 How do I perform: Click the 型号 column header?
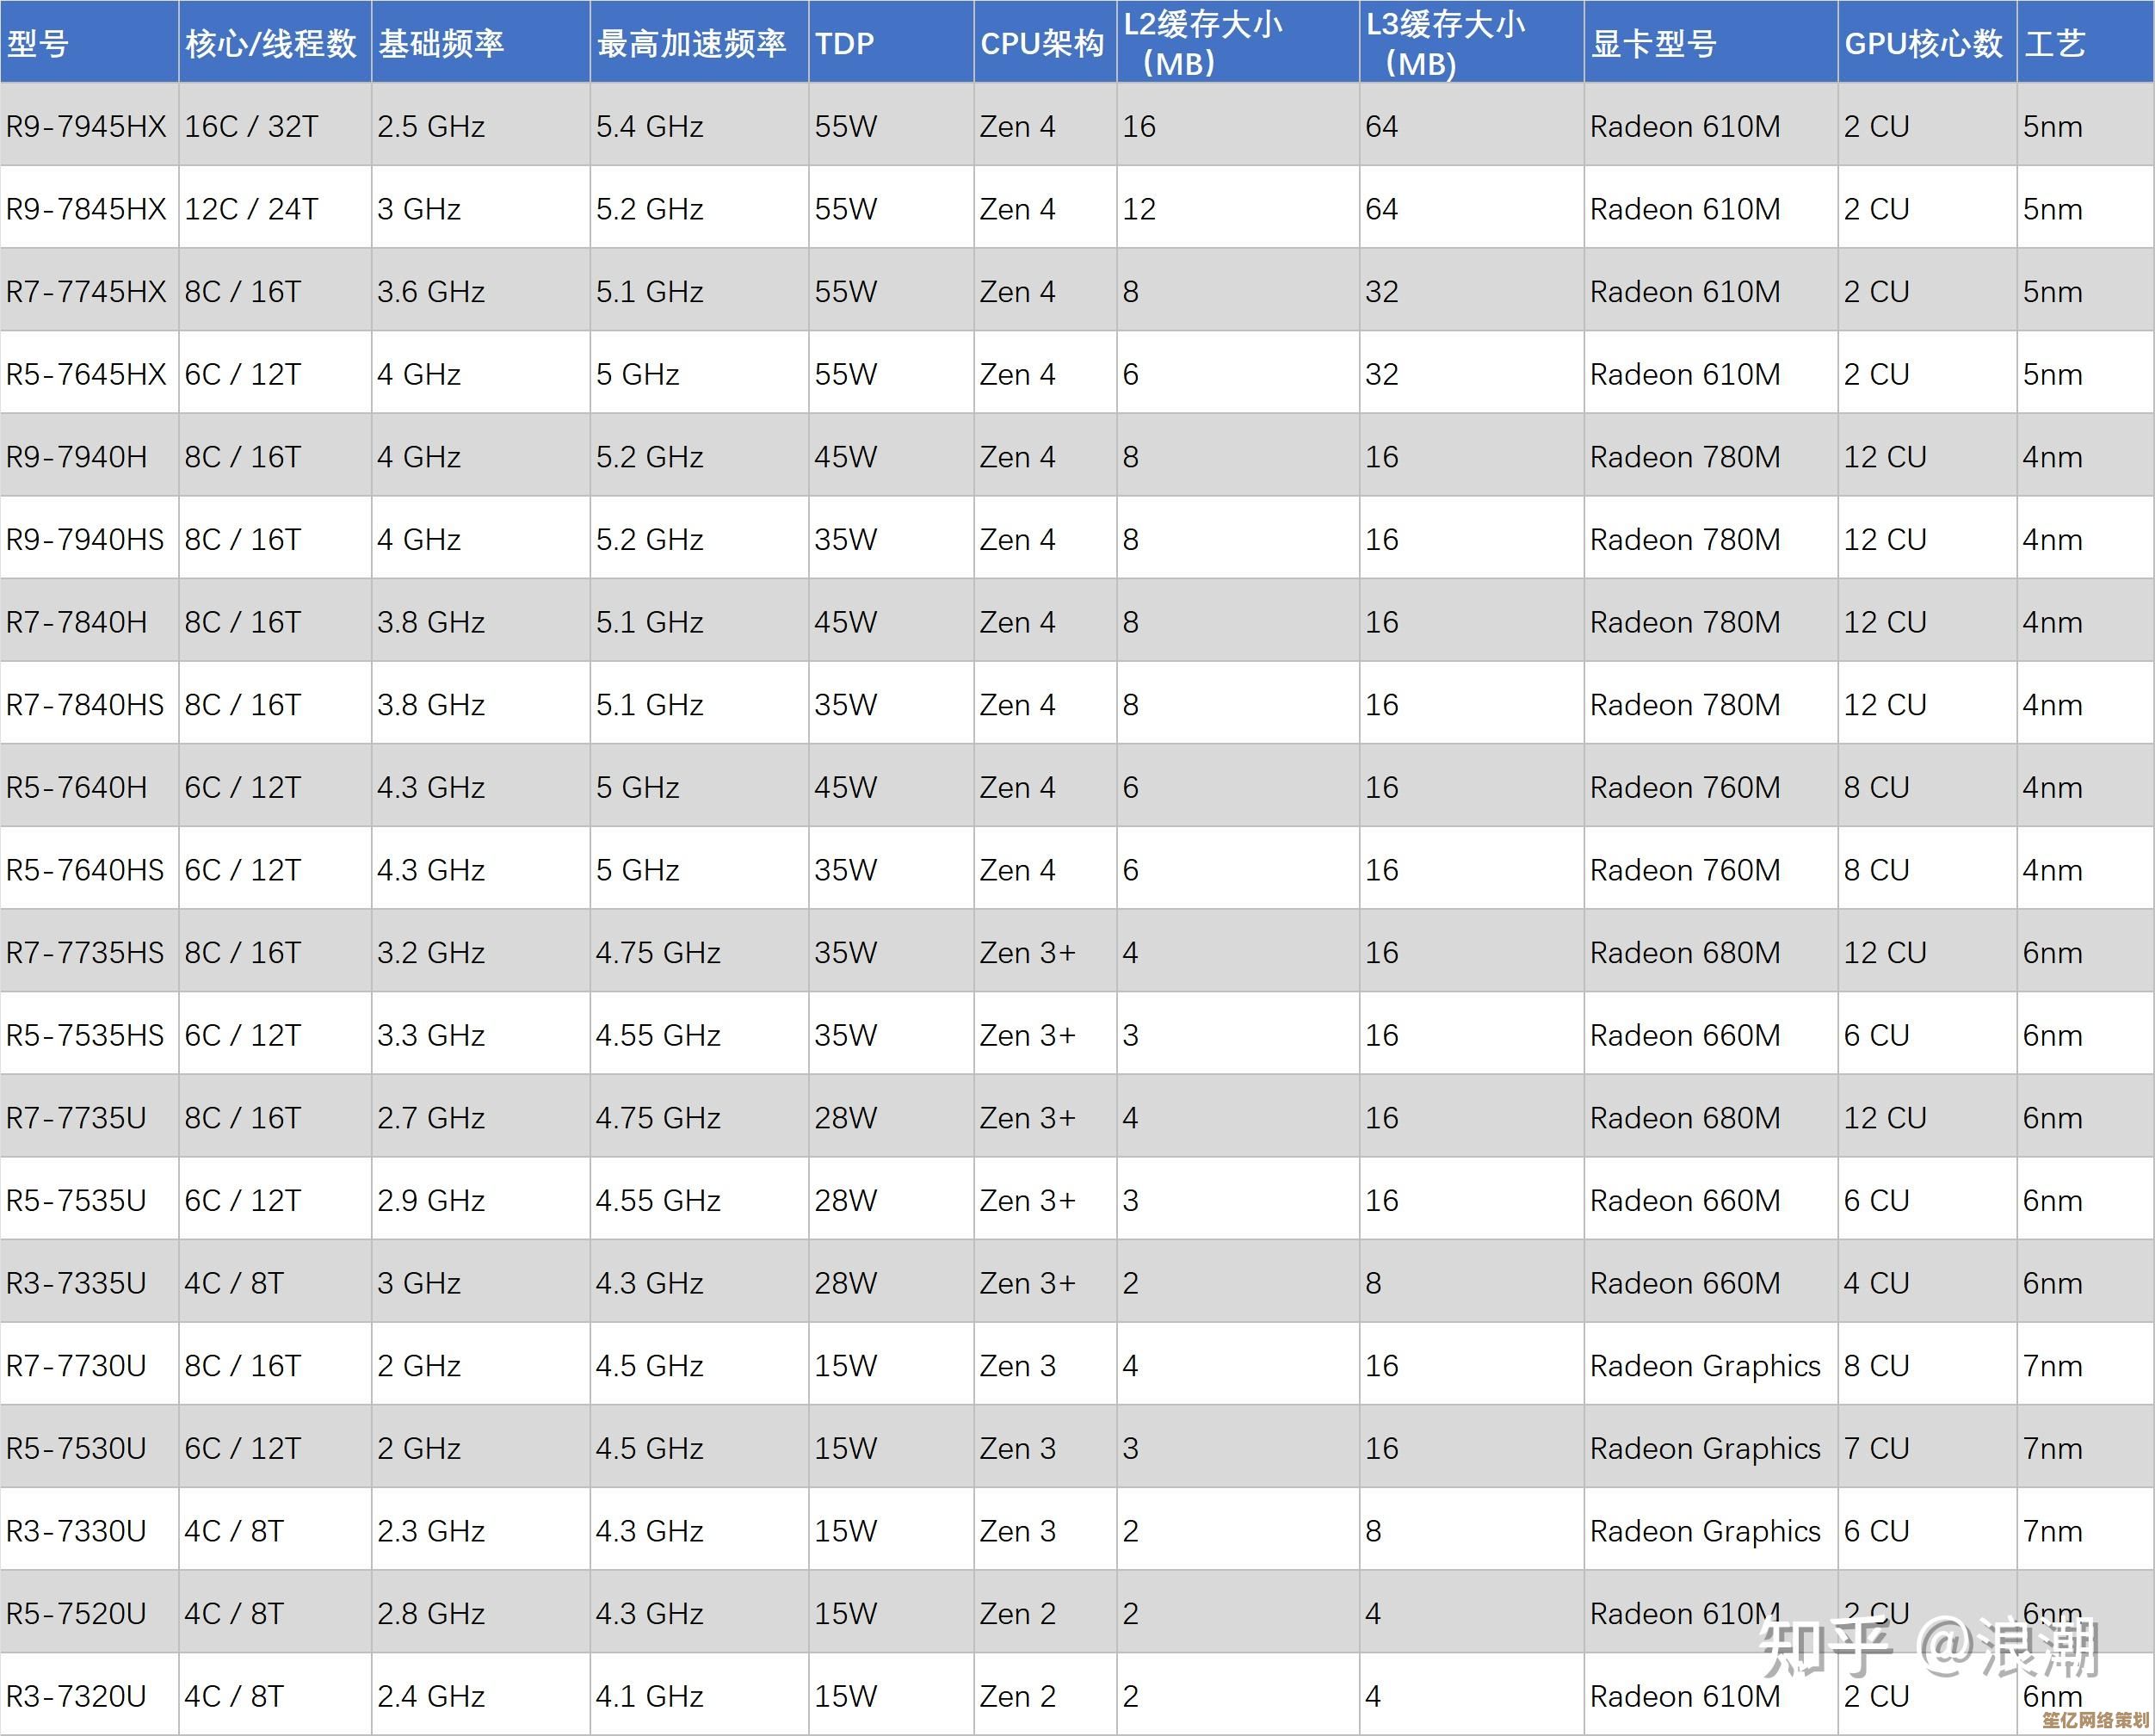tap(38, 43)
